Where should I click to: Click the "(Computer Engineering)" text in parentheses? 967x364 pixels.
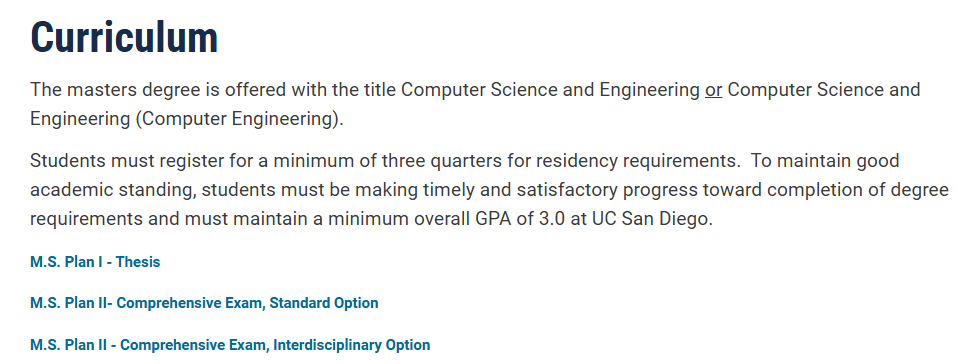click(239, 119)
